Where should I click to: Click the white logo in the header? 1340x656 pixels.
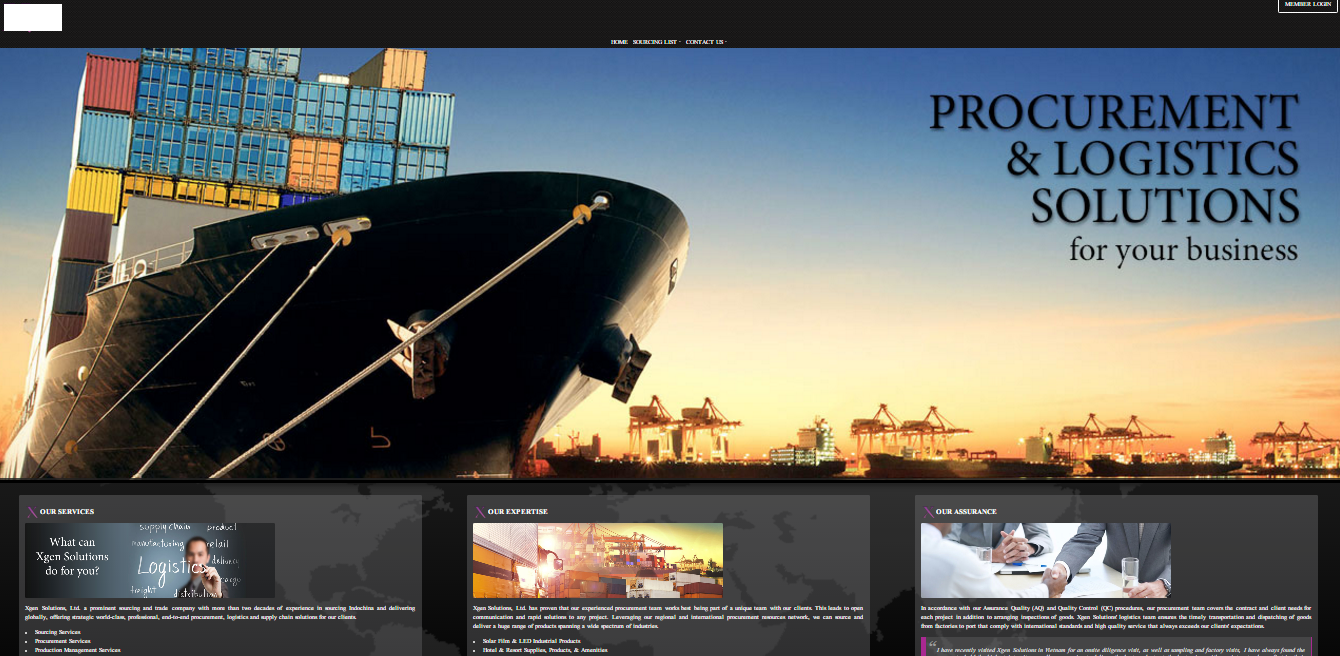tap(33, 17)
